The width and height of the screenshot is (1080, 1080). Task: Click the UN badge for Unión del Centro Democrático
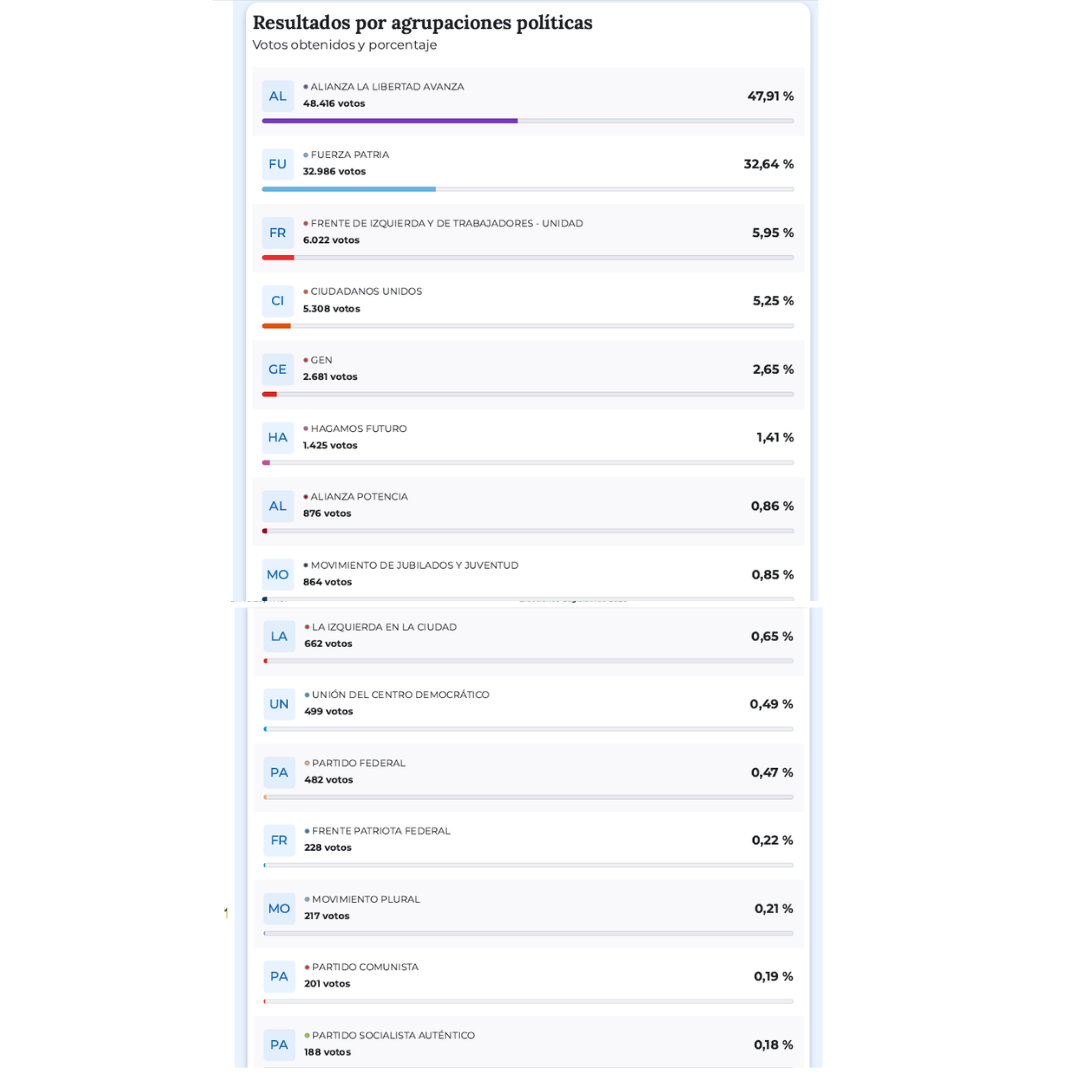[279, 704]
